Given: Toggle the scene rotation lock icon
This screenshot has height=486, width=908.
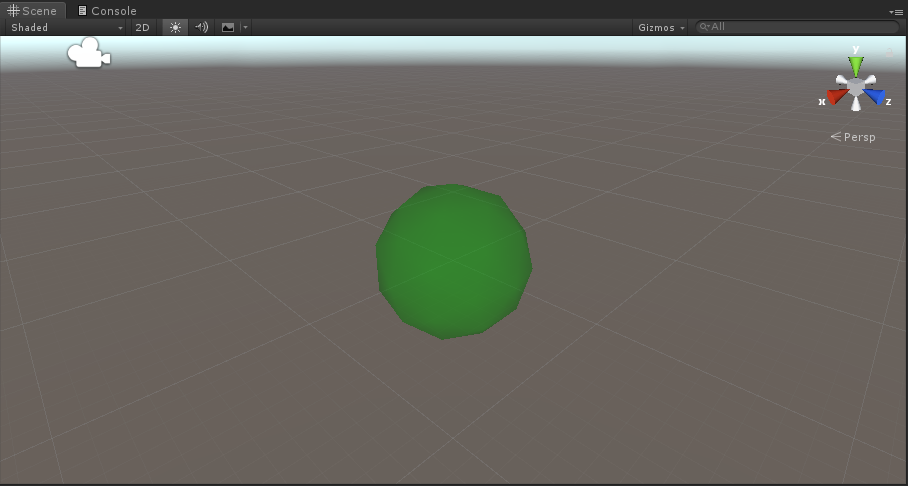Looking at the screenshot, I should [x=889, y=53].
